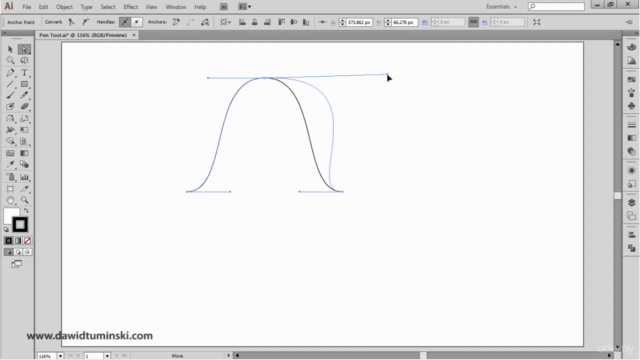This screenshot has width=640, height=360.
Task: Select the Gradient tool
Action: click(x=24, y=153)
